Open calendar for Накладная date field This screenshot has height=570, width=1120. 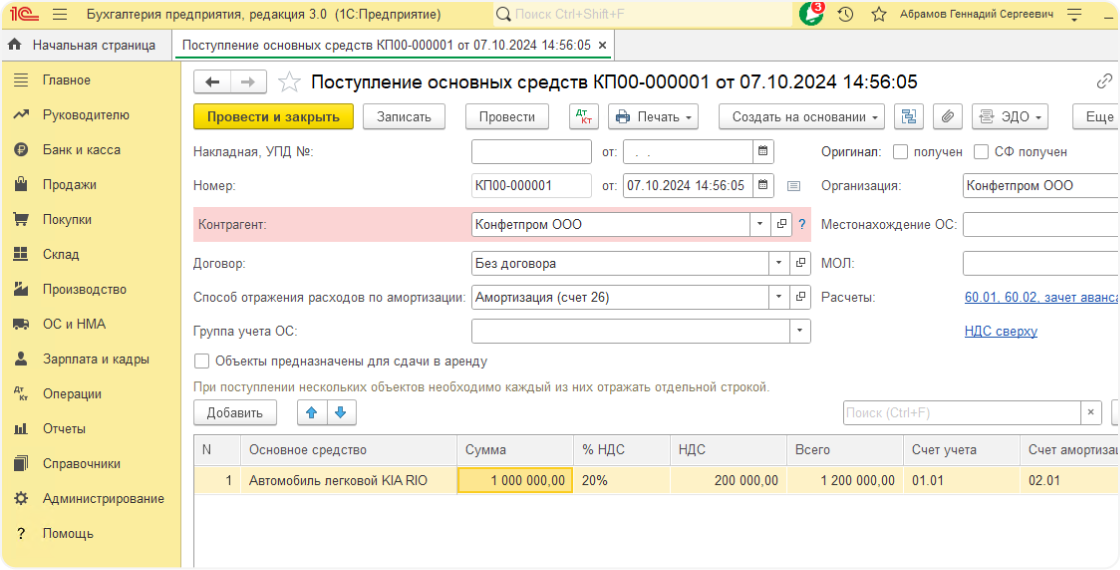click(763, 151)
